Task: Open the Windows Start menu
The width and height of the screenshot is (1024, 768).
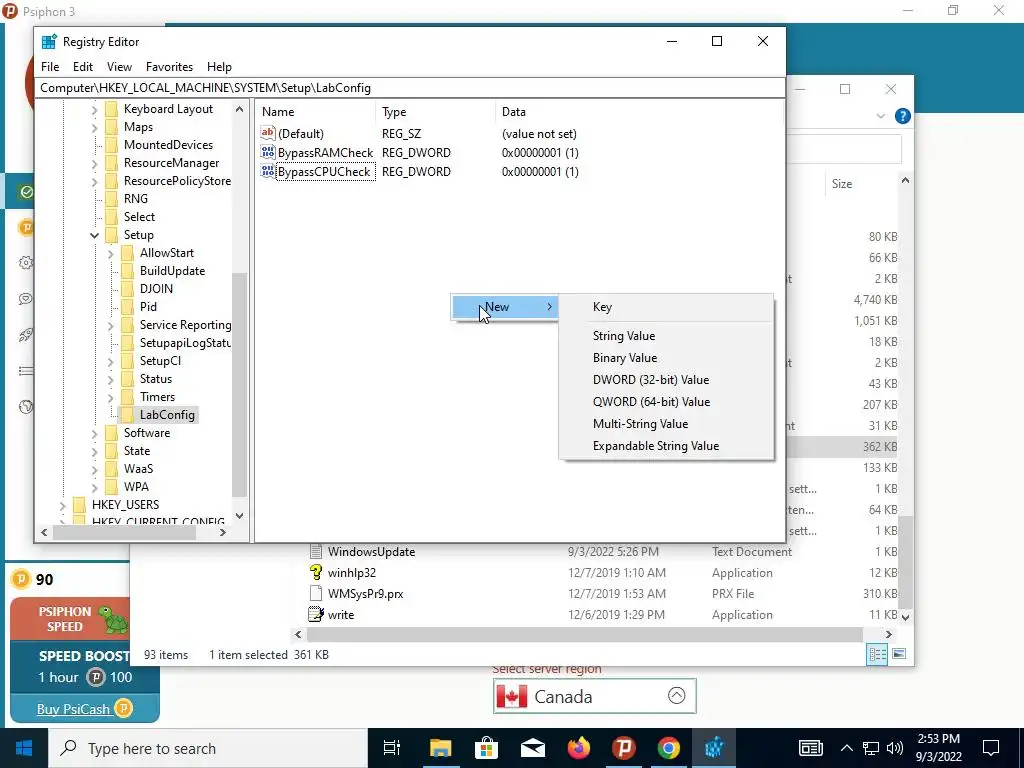Action: point(24,748)
